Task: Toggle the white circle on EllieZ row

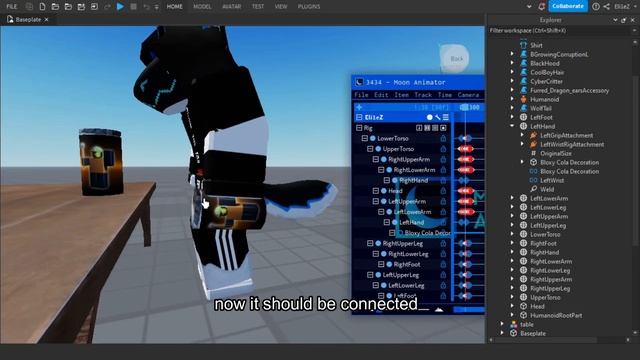Action: [x=430, y=118]
